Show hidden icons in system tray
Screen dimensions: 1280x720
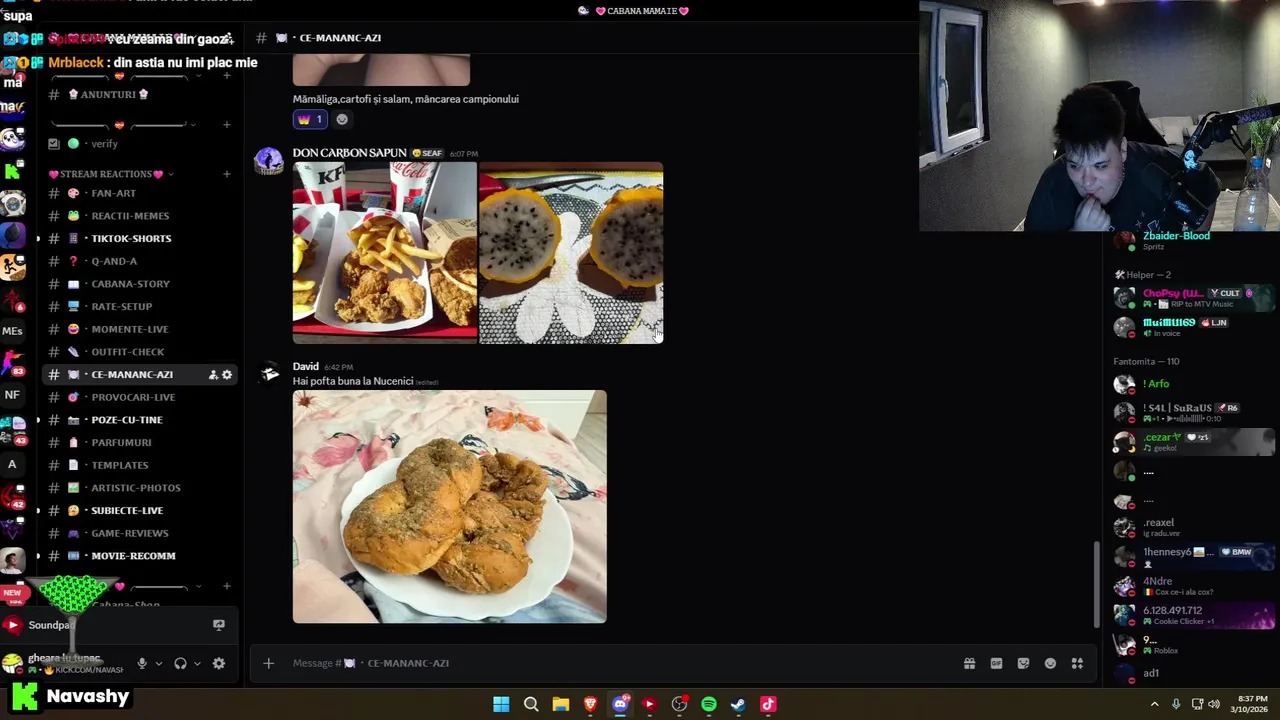1155,704
